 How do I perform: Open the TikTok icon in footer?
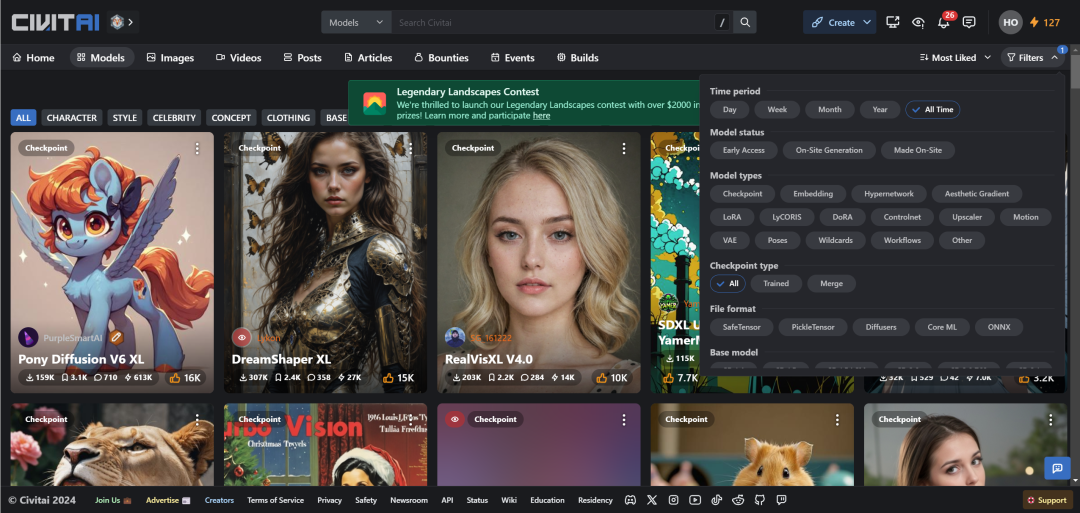(716, 500)
